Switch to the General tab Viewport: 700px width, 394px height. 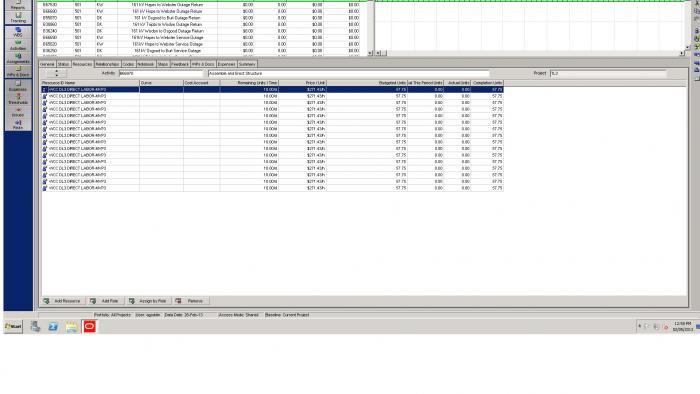[47, 64]
